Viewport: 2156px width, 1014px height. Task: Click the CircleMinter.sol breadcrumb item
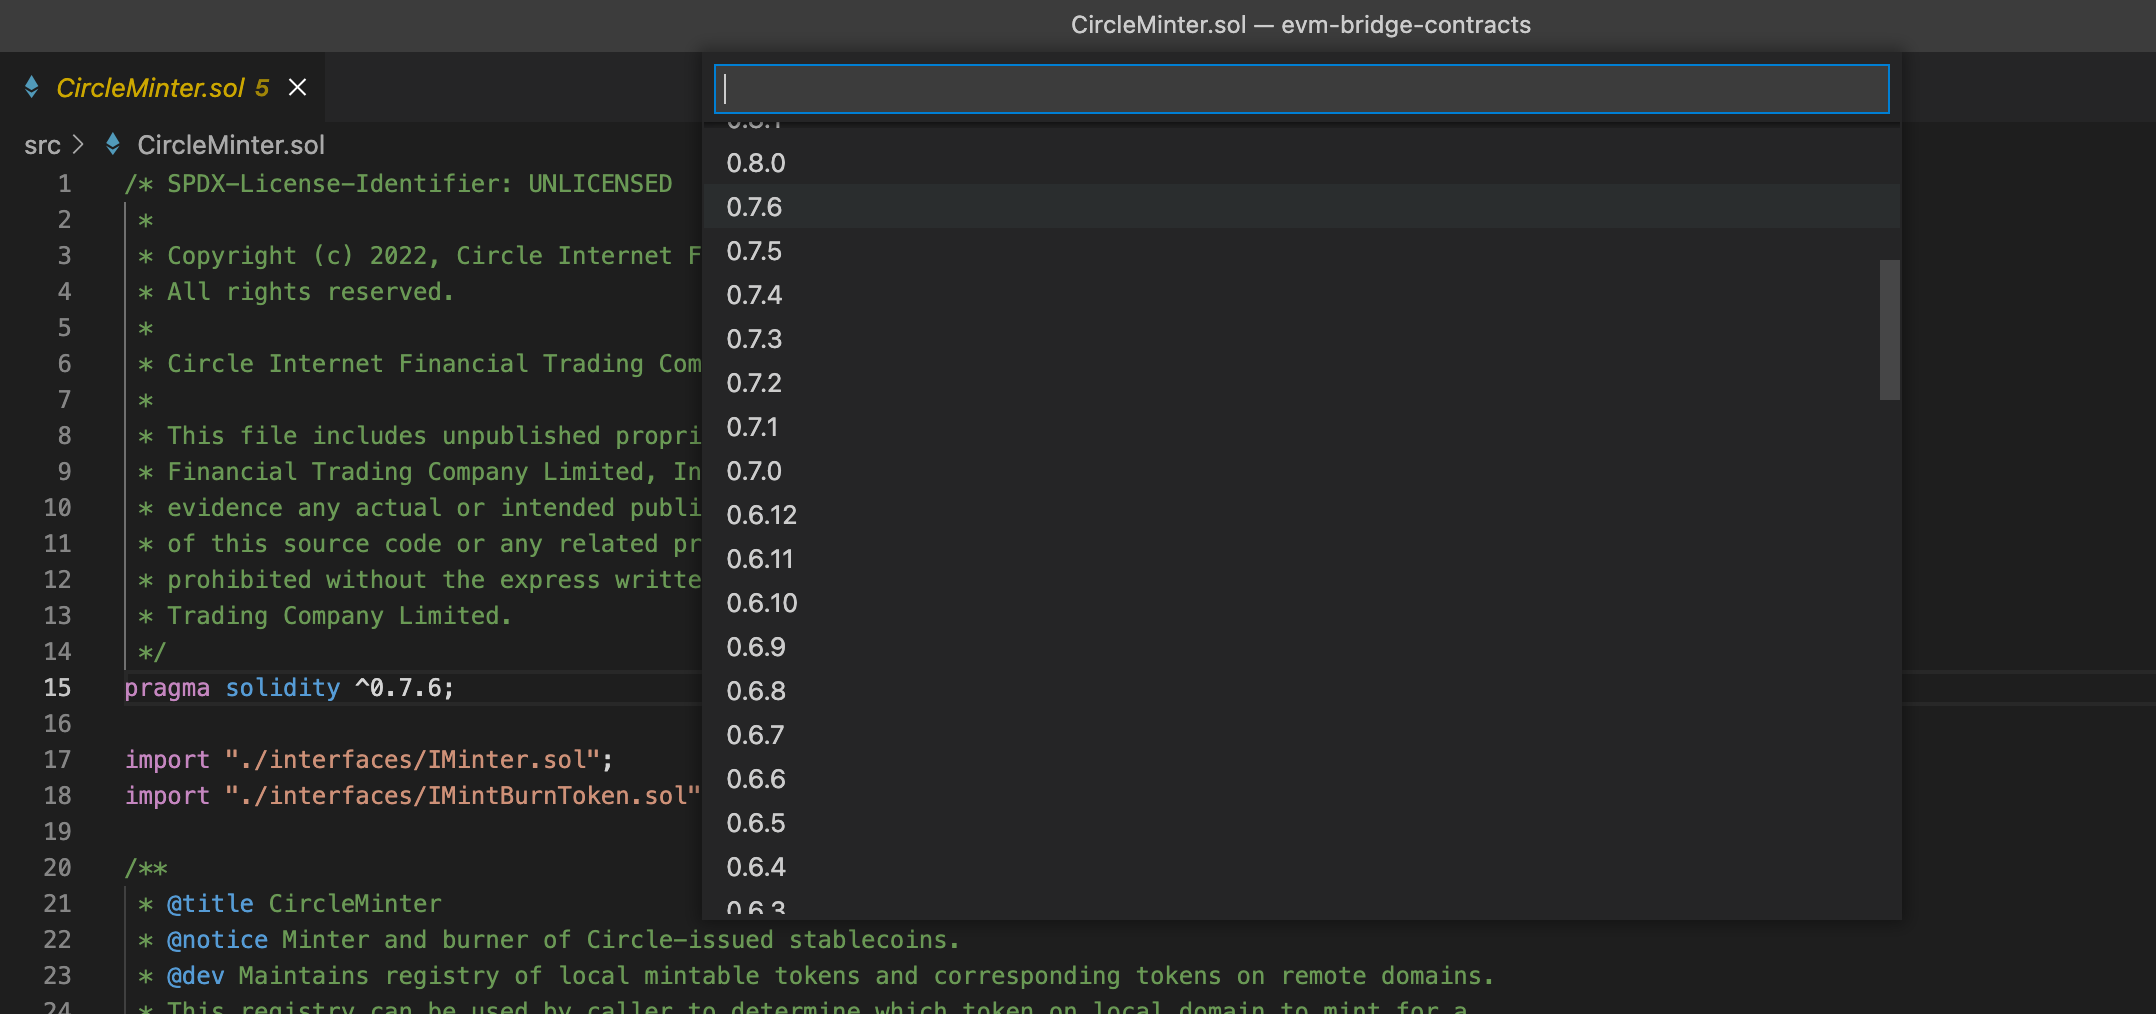pos(231,146)
